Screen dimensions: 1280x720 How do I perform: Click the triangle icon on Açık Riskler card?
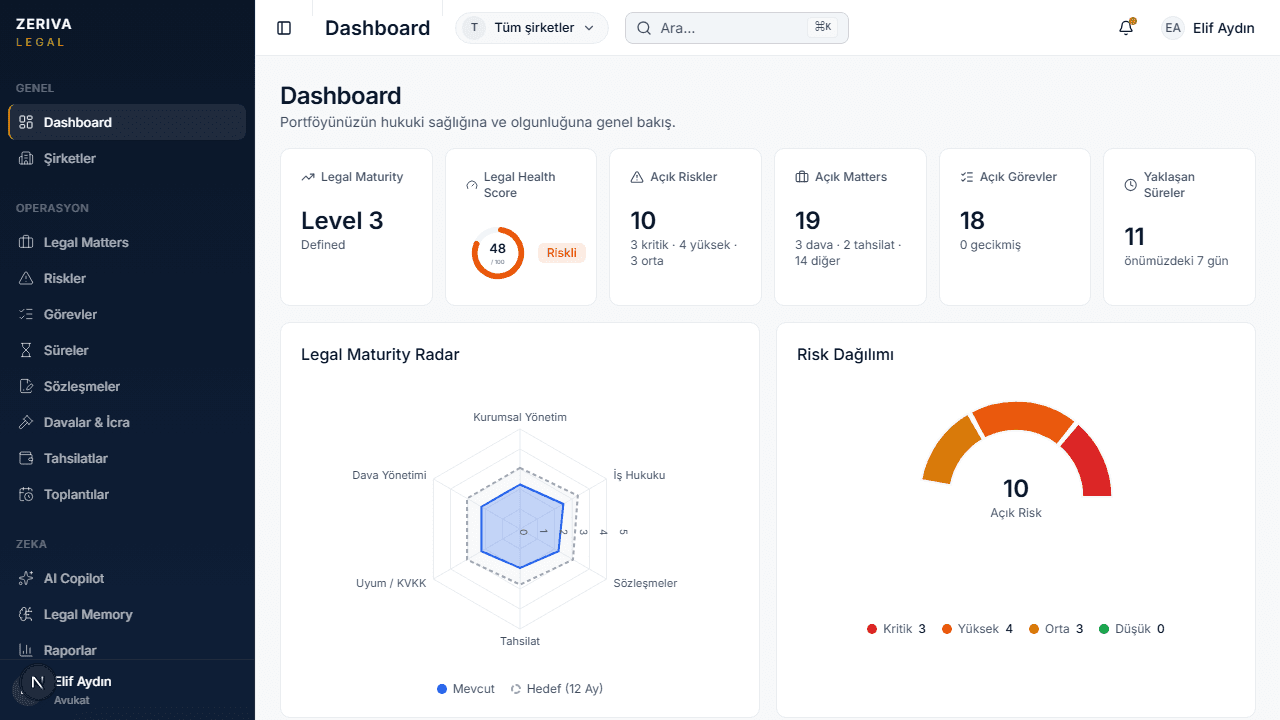[x=637, y=177]
